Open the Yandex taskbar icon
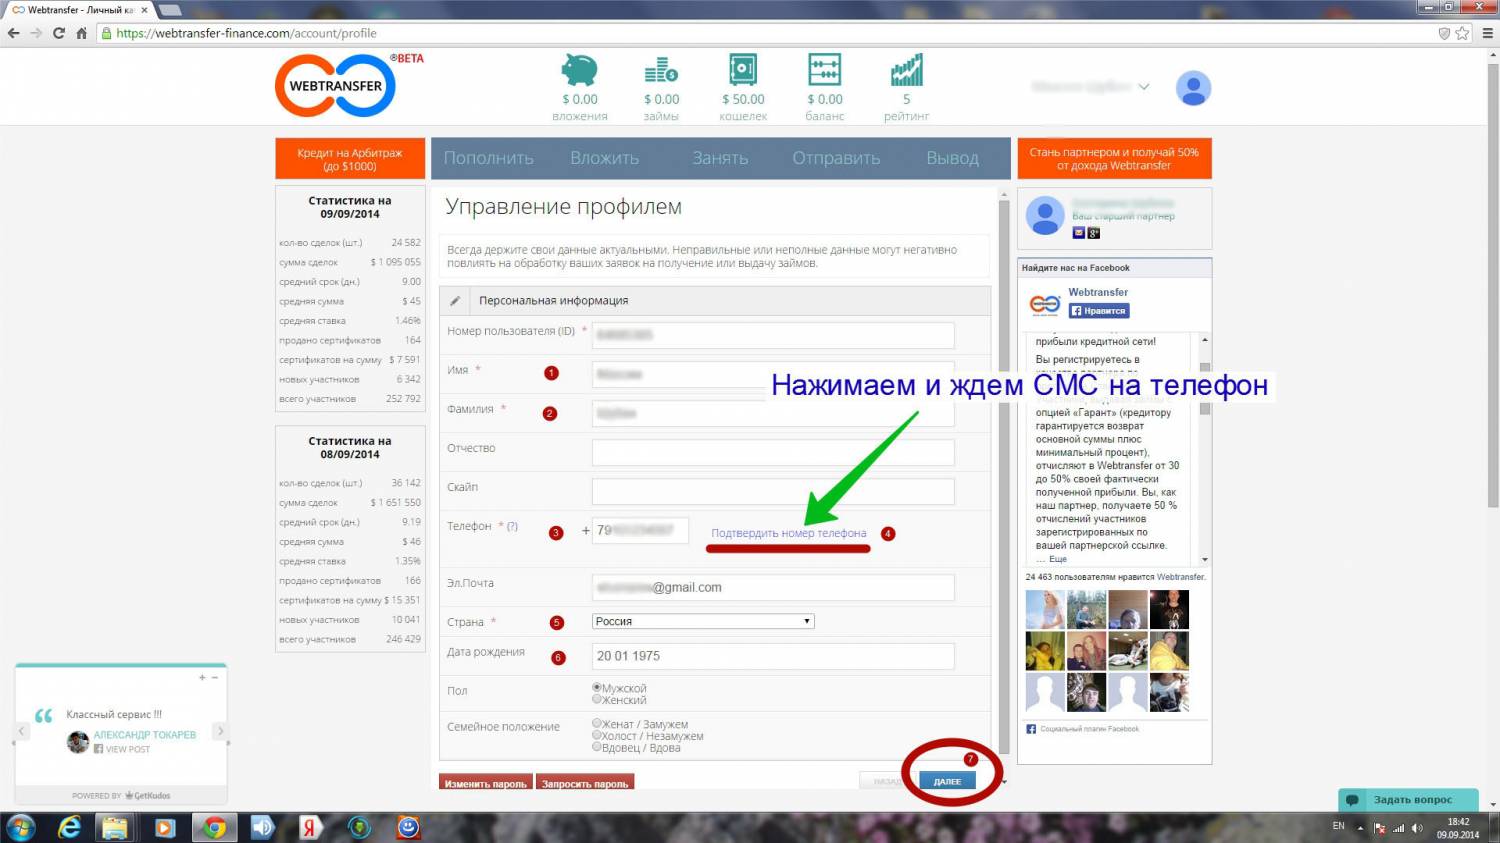The image size is (1500, 843). point(310,827)
